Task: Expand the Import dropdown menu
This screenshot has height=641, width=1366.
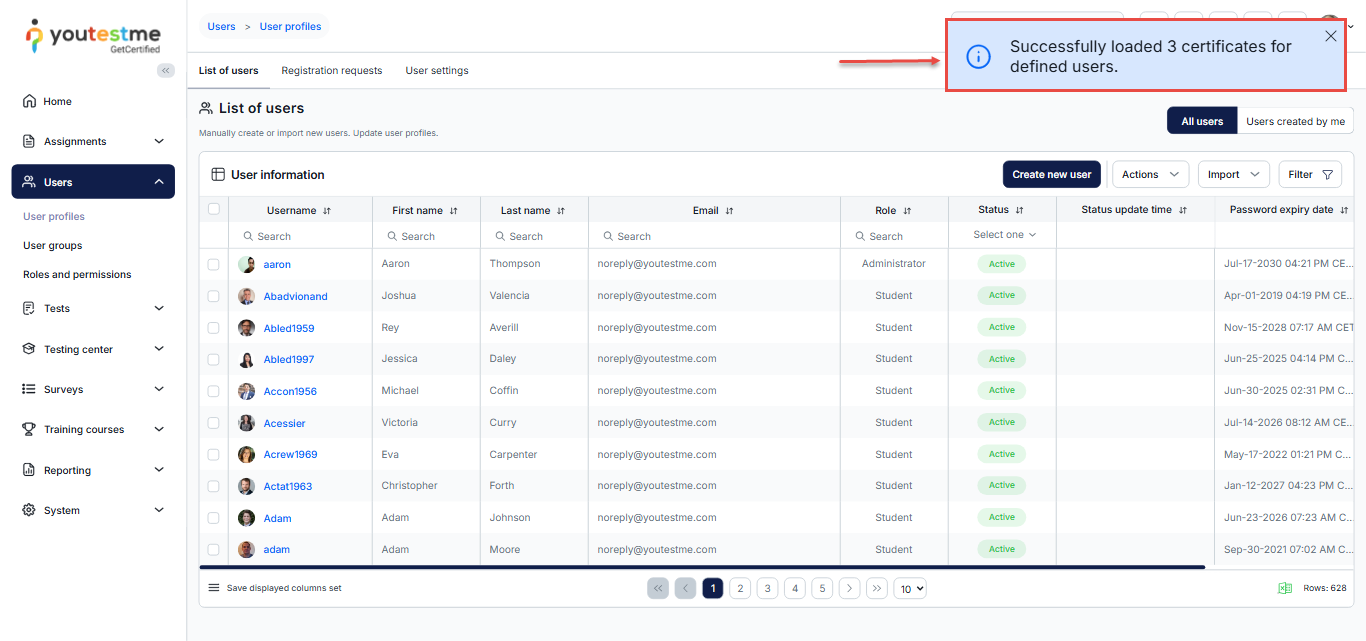Action: pos(1233,174)
